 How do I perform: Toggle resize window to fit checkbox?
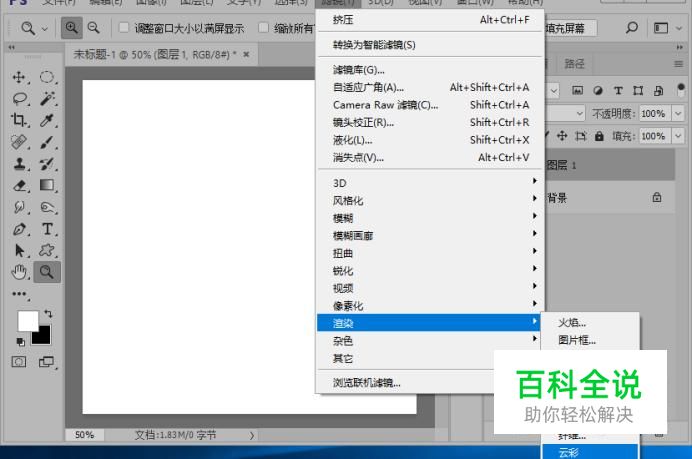click(x=124, y=28)
